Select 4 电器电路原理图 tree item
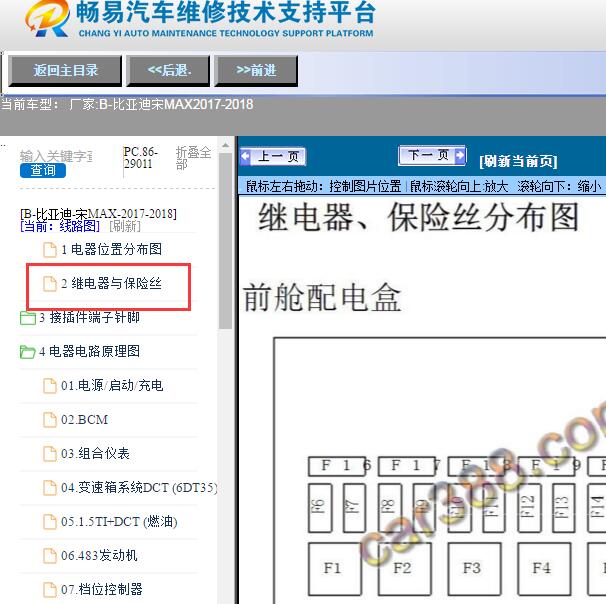Screen dimensions: 606x604 pos(89,351)
